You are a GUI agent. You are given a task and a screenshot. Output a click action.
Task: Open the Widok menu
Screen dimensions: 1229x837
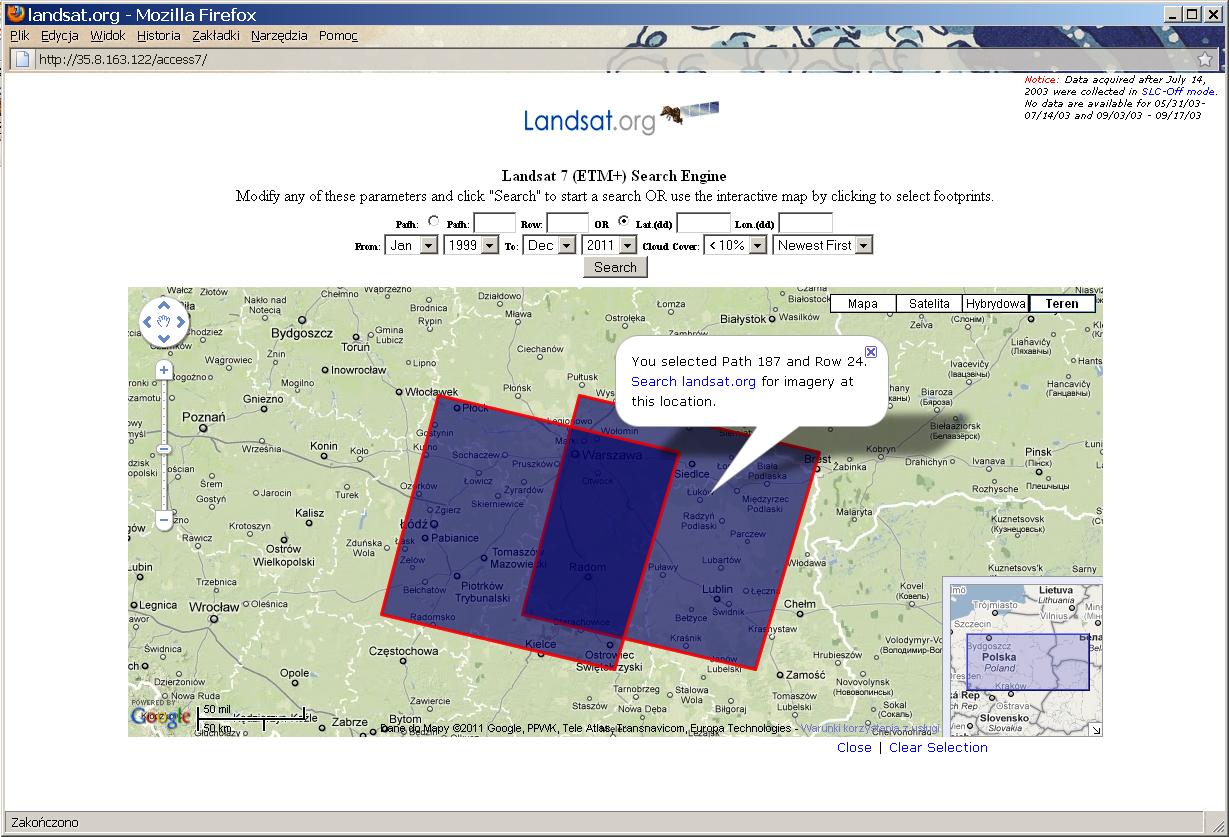(x=108, y=35)
